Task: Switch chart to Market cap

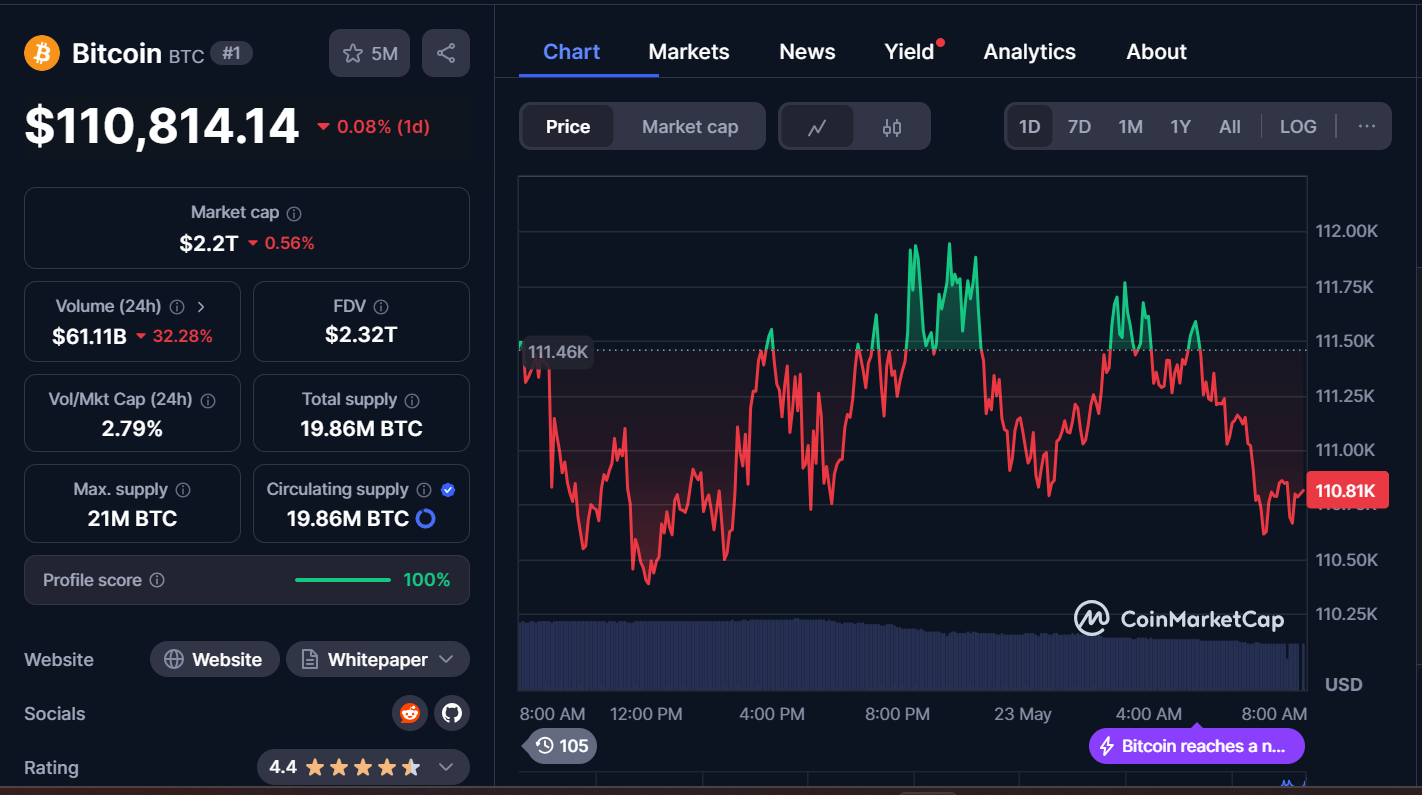Action: point(690,127)
